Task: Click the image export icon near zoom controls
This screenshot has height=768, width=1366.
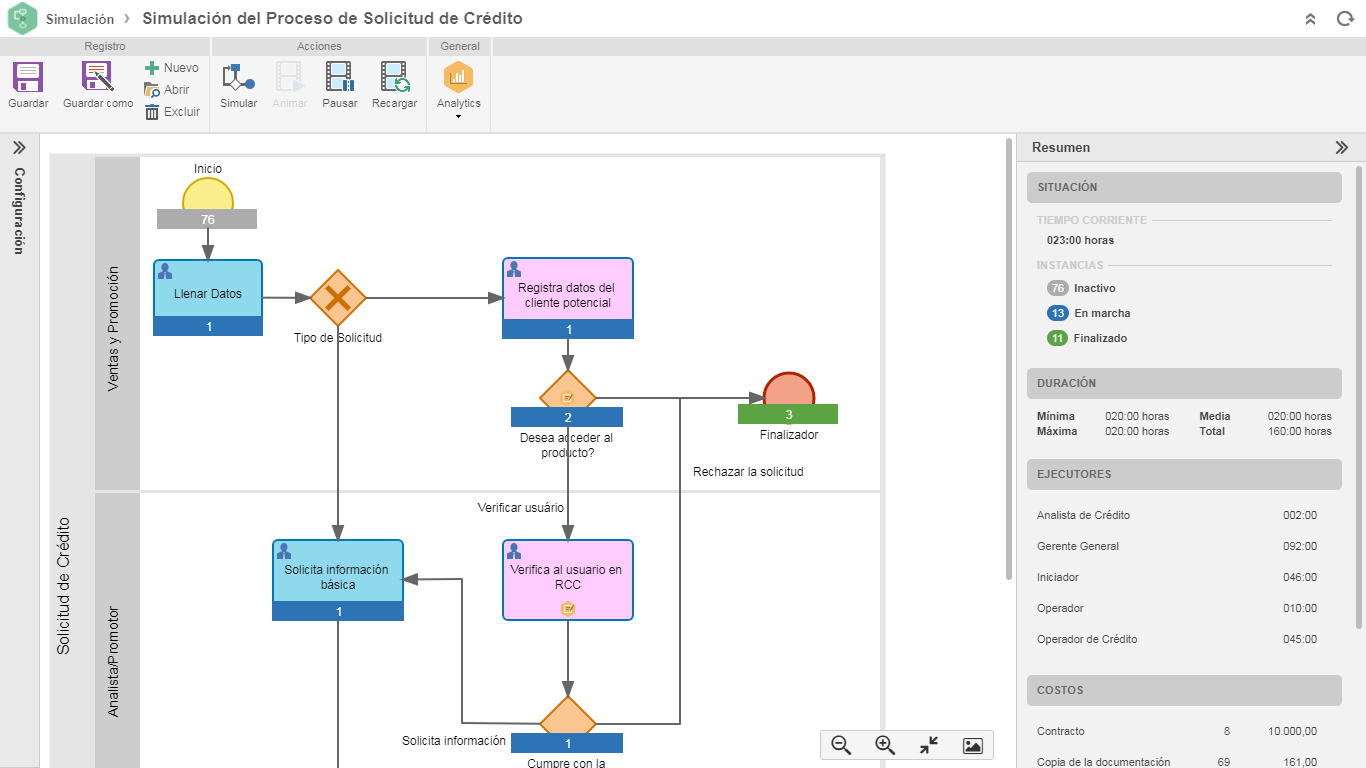Action: 971,745
